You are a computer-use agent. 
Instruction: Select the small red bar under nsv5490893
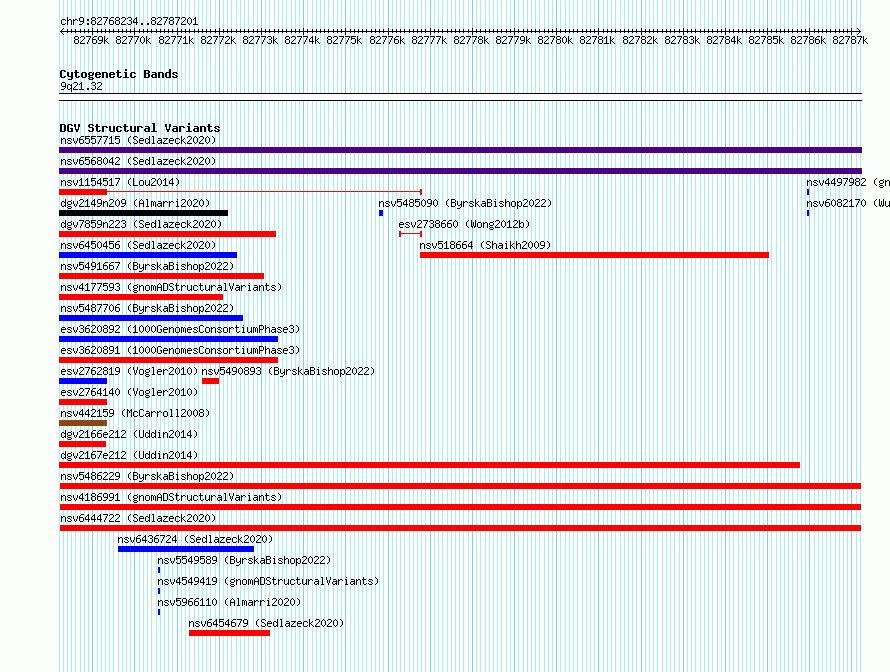coord(211,381)
